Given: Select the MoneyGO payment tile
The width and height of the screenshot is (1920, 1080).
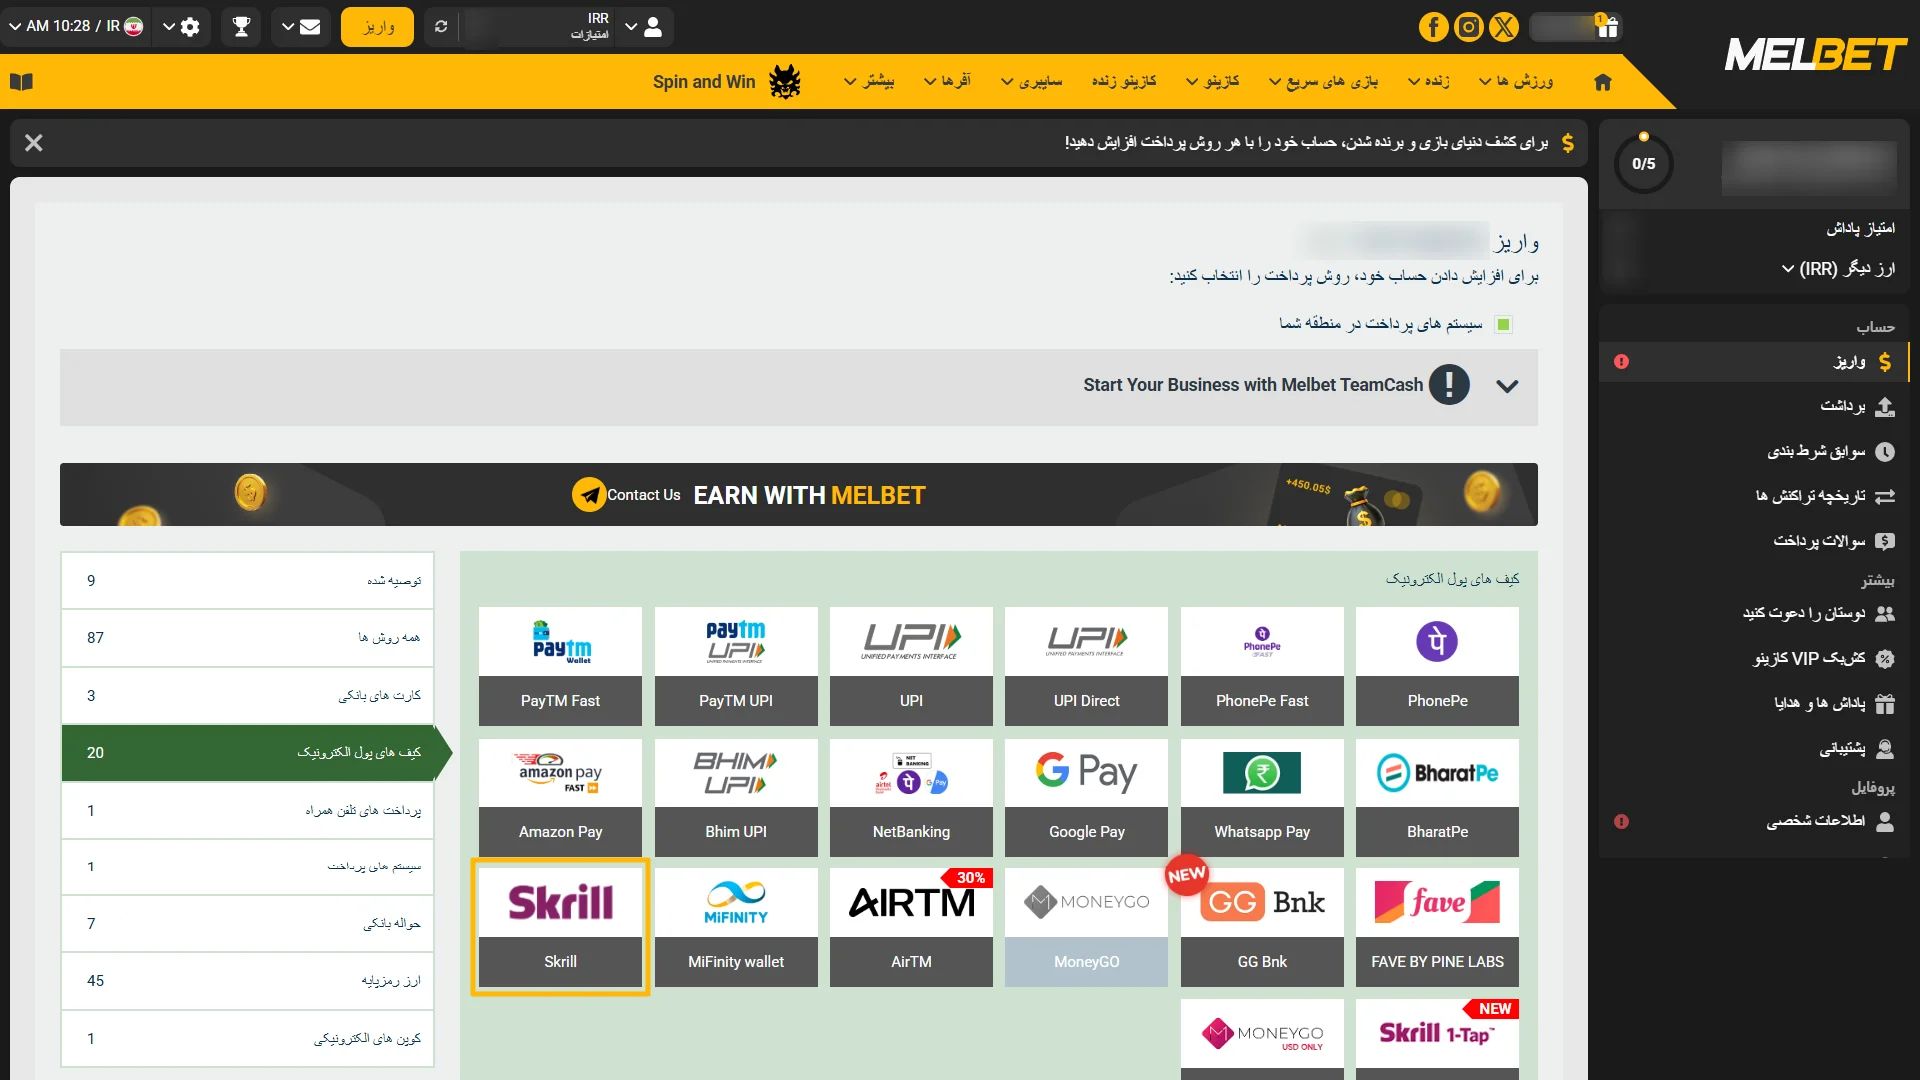Looking at the screenshot, I should coord(1086,927).
